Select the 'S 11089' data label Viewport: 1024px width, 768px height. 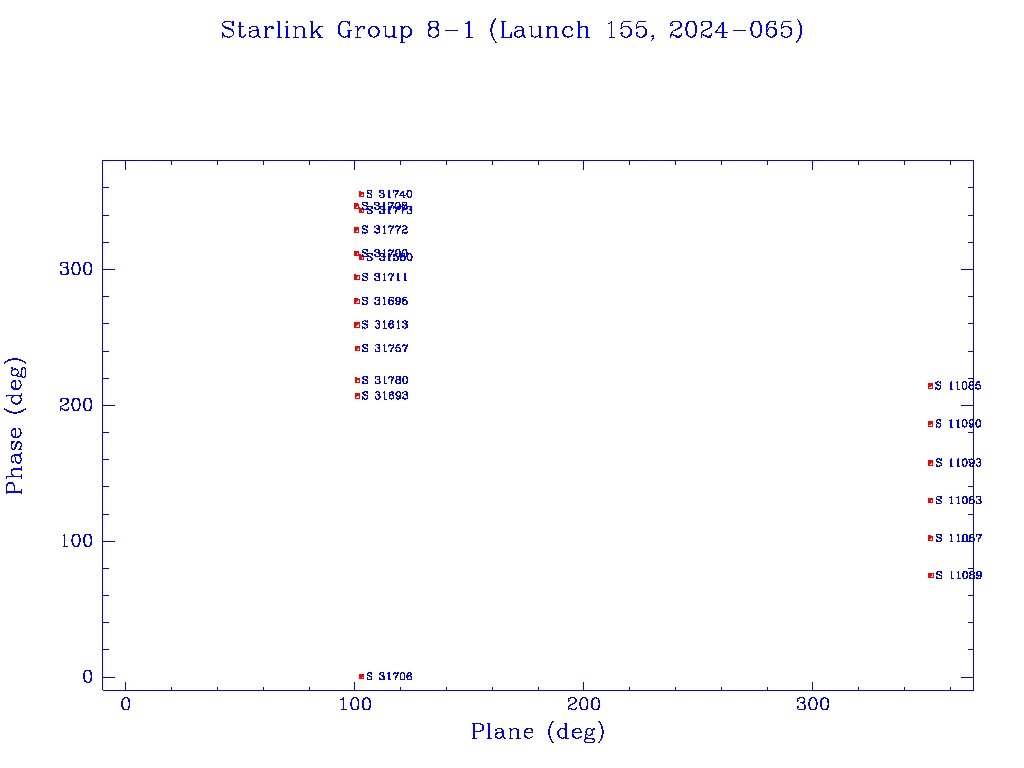click(958, 575)
